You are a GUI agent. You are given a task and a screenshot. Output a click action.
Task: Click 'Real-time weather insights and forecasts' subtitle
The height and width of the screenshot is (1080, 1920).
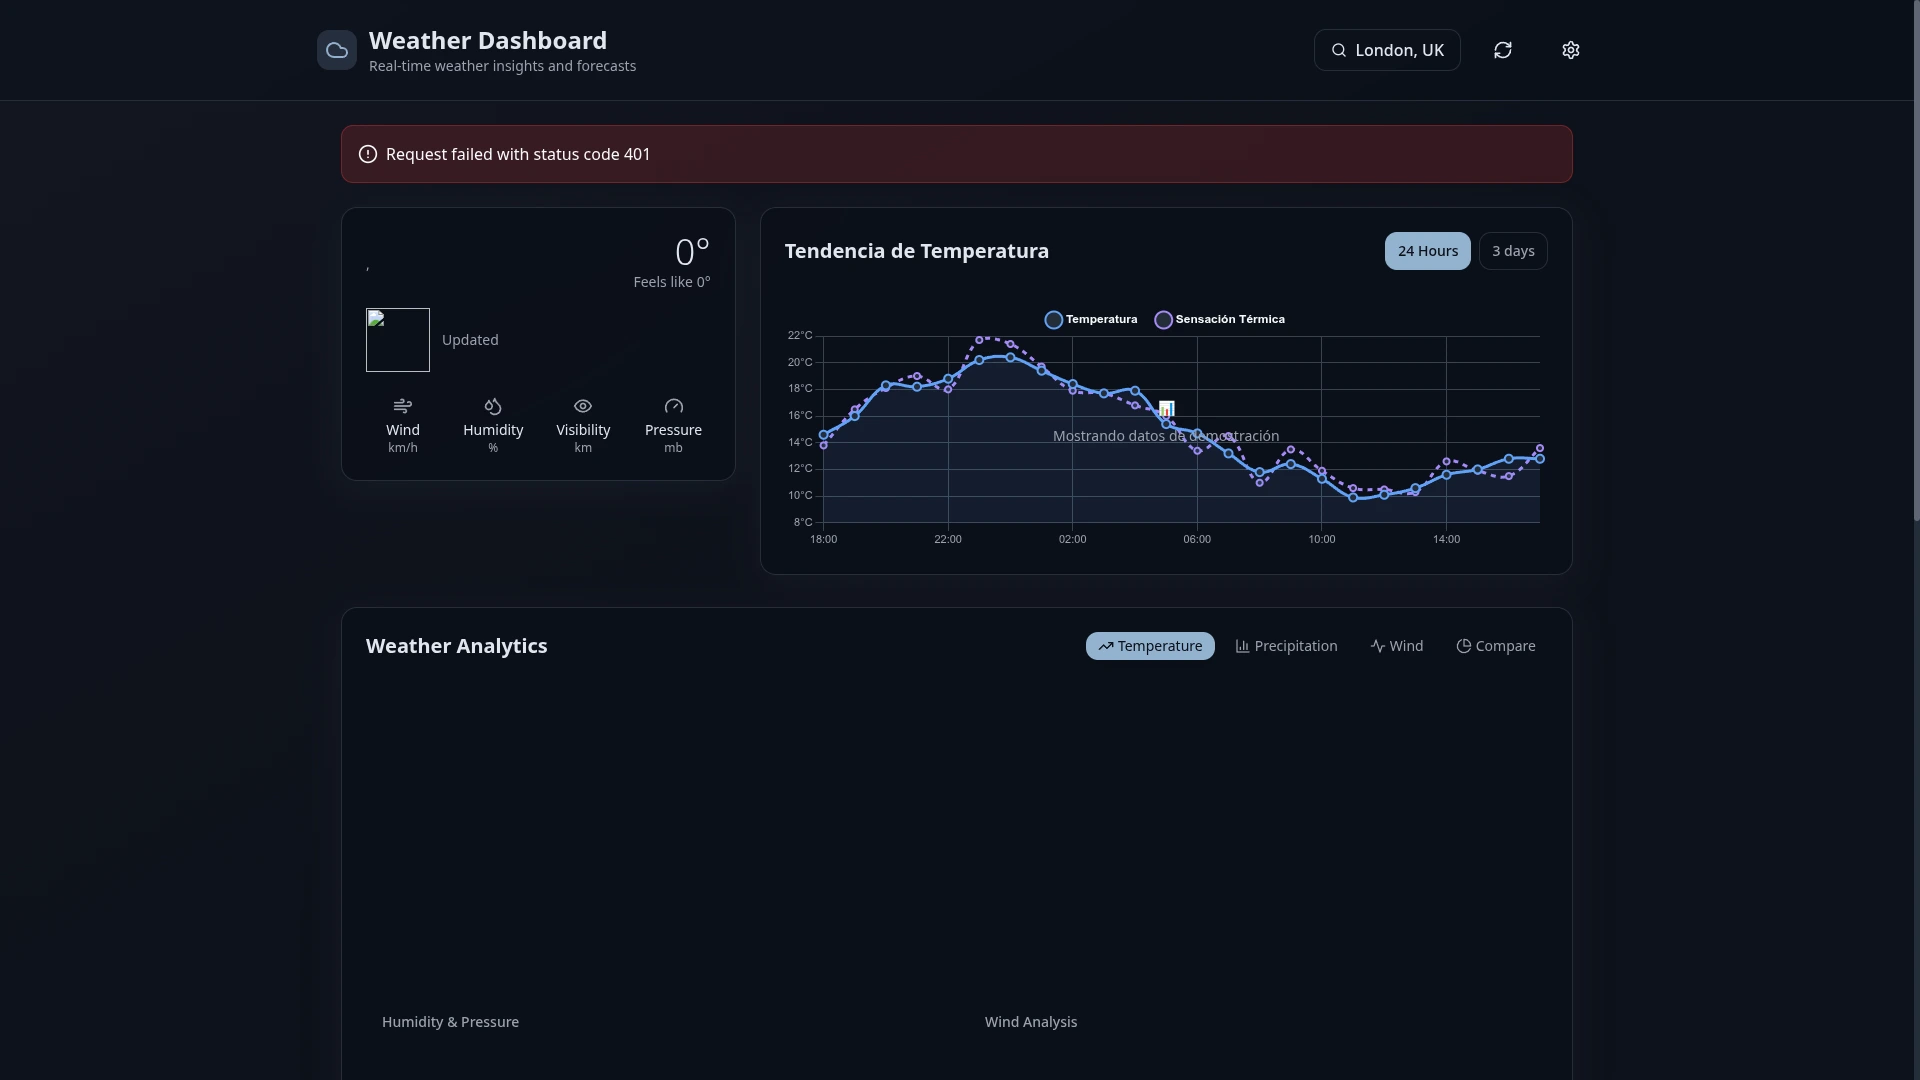click(502, 66)
